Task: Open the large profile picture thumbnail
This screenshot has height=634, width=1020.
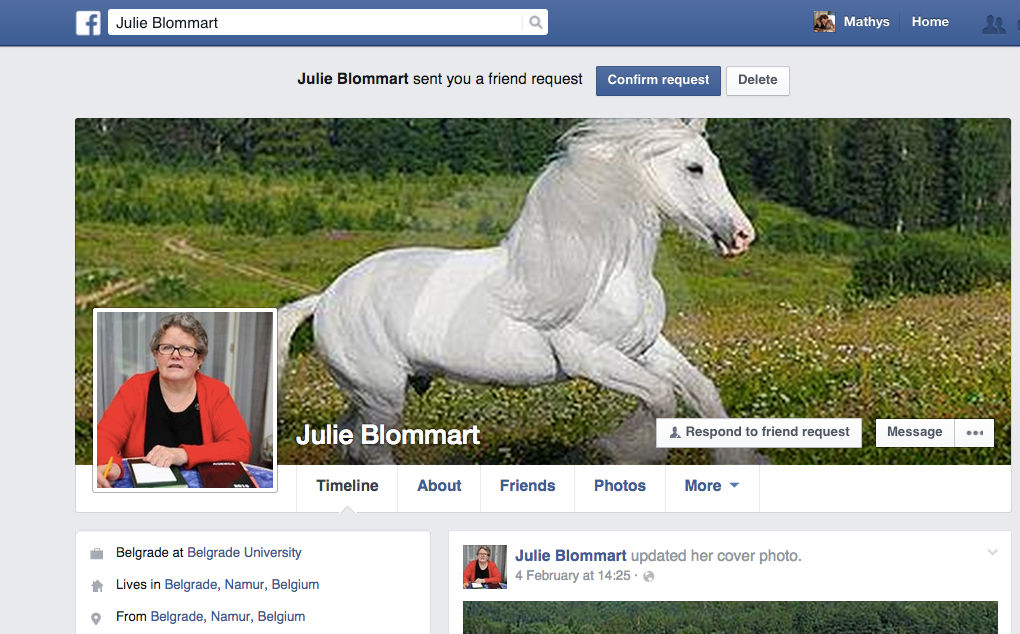Action: coord(185,400)
